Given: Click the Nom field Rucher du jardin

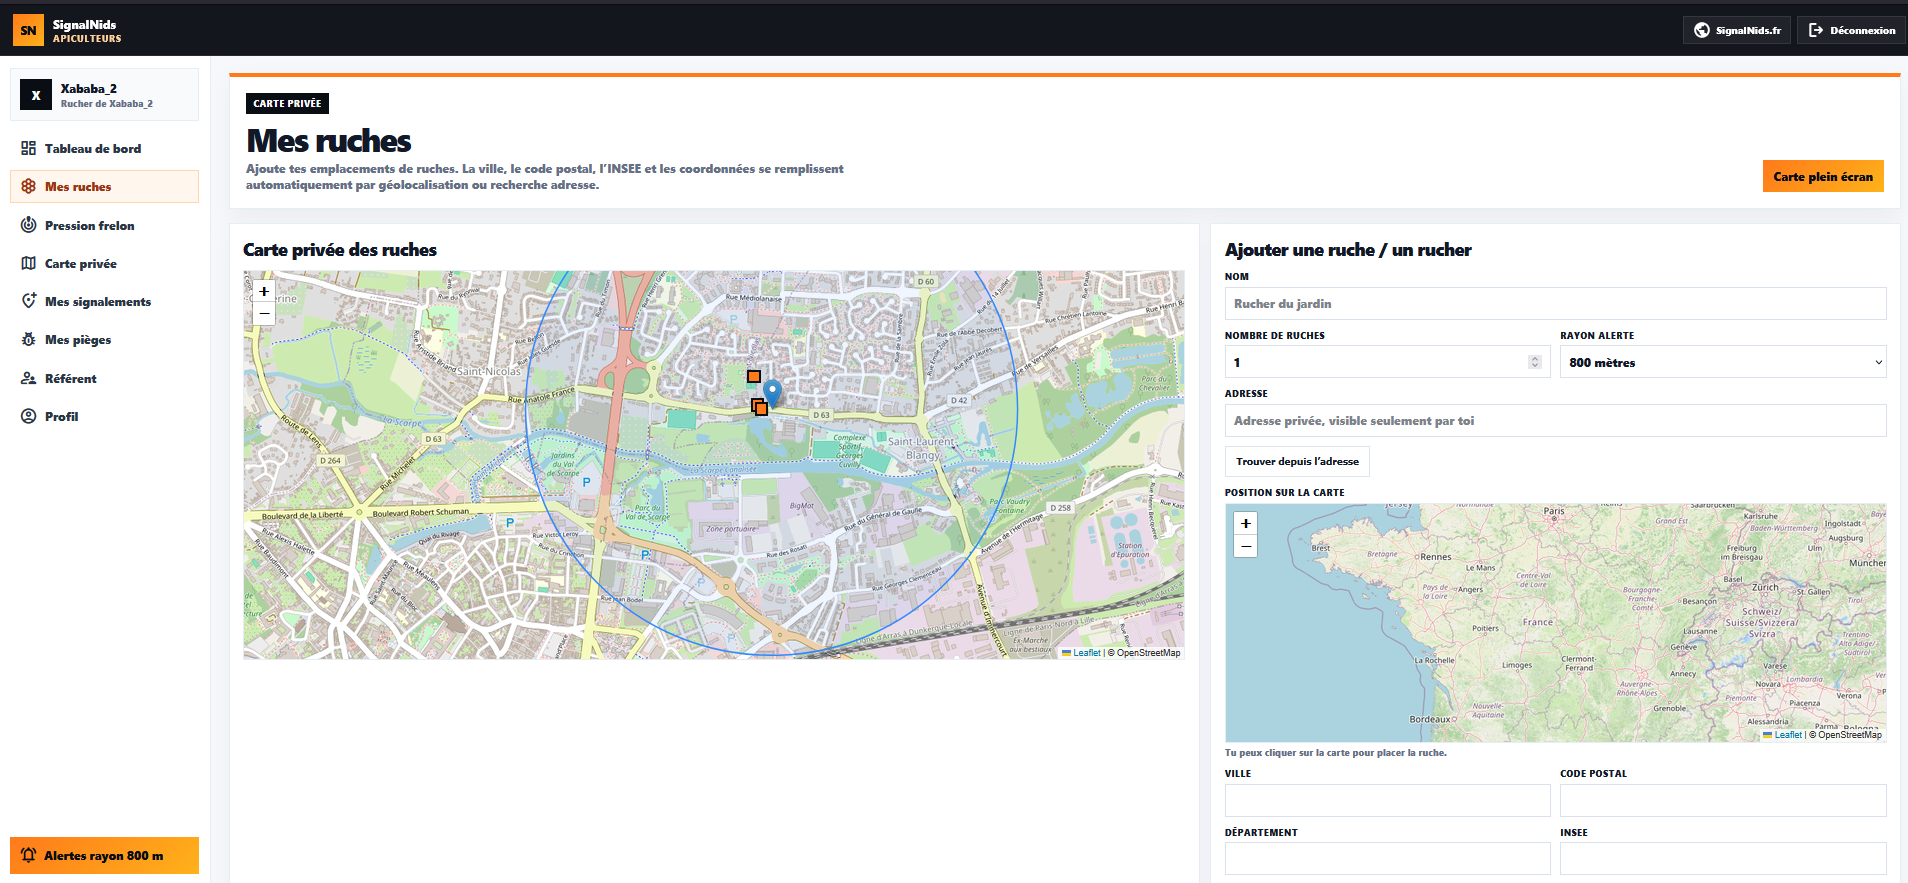Looking at the screenshot, I should pos(1555,304).
